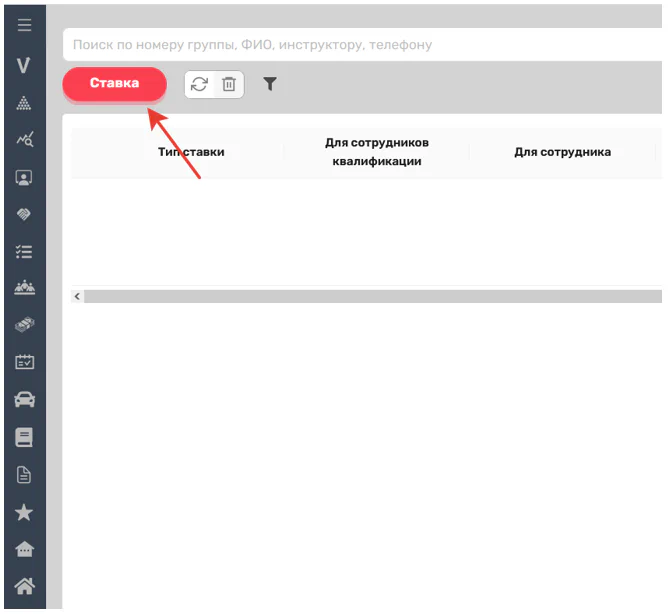This screenshot has width=668, height=614.
Task: Open the document page icon in the sidebar
Action: [24, 475]
